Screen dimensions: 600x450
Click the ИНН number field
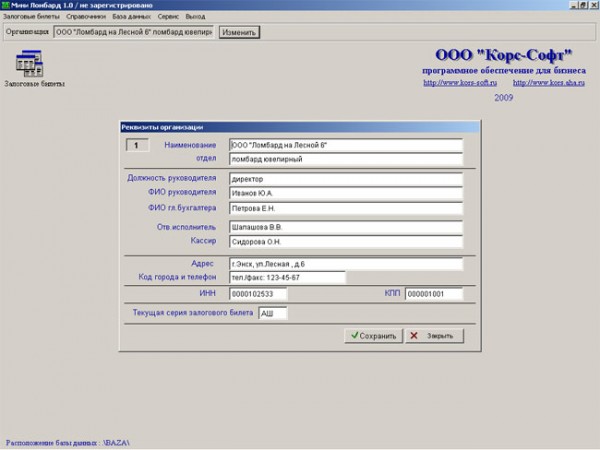[257, 294]
